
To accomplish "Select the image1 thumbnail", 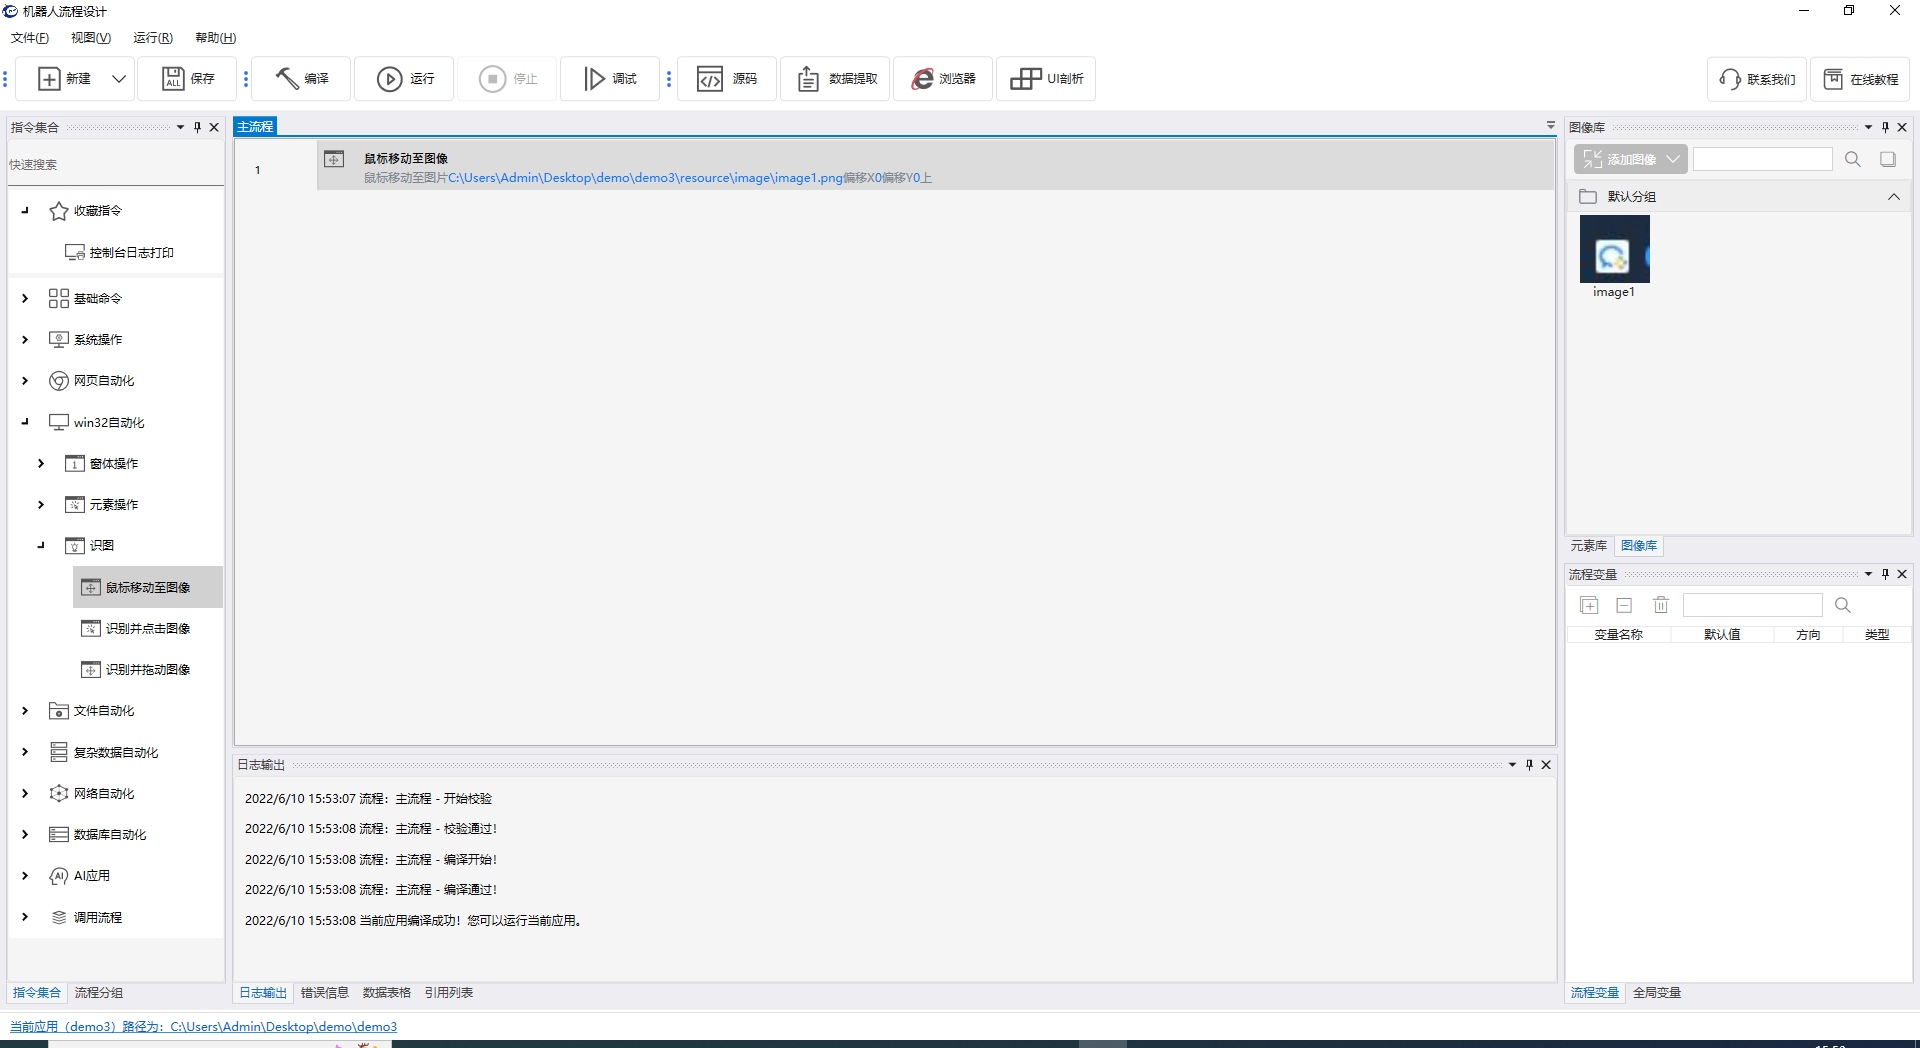I will (1614, 250).
